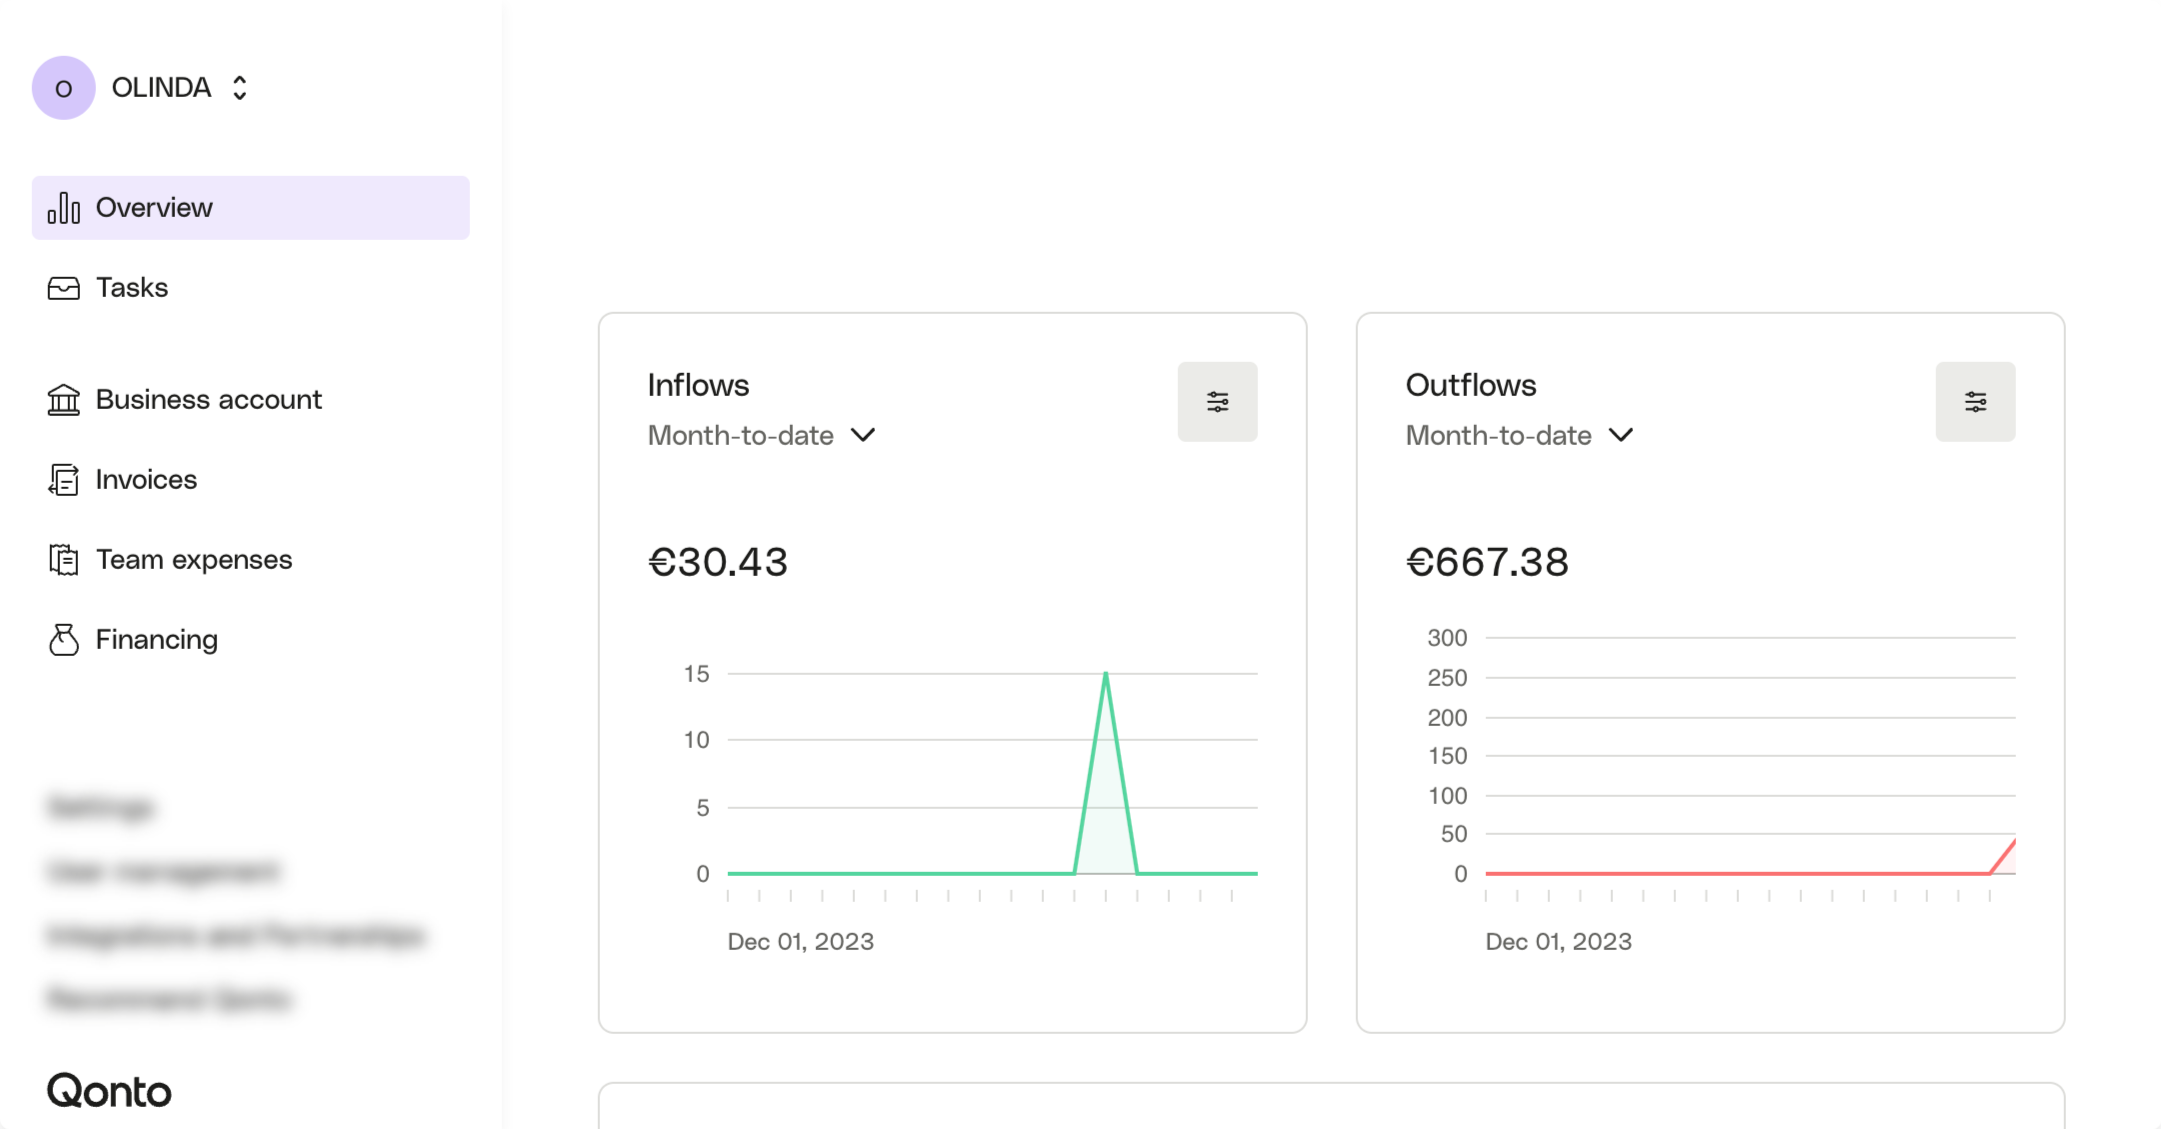
Task: Open Inflows filter settings icon
Action: (x=1217, y=402)
